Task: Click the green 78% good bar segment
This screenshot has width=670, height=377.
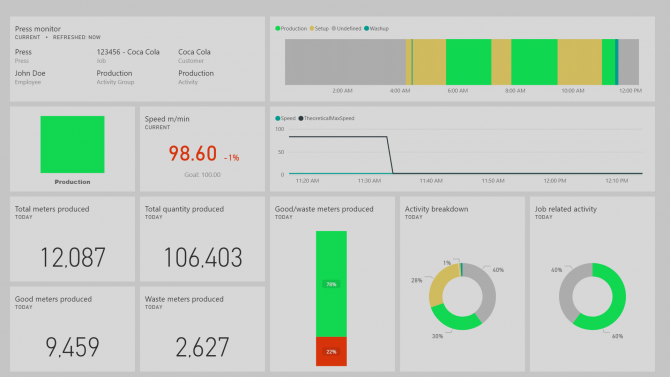Action: [x=331, y=284]
